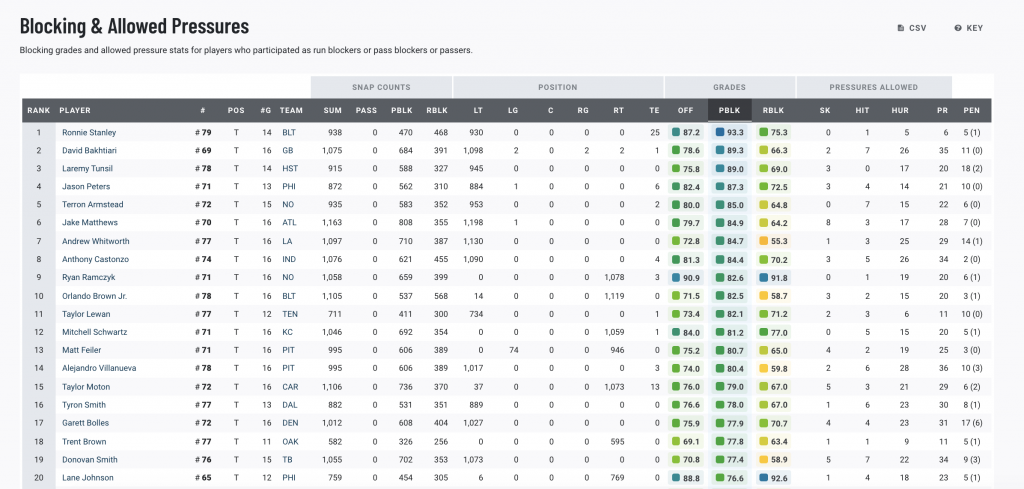Sort by SK sacks allowed column

(x=824, y=110)
